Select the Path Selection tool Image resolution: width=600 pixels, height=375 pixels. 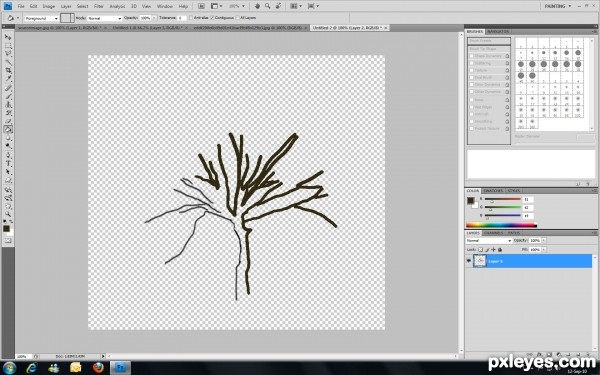[x=8, y=172]
